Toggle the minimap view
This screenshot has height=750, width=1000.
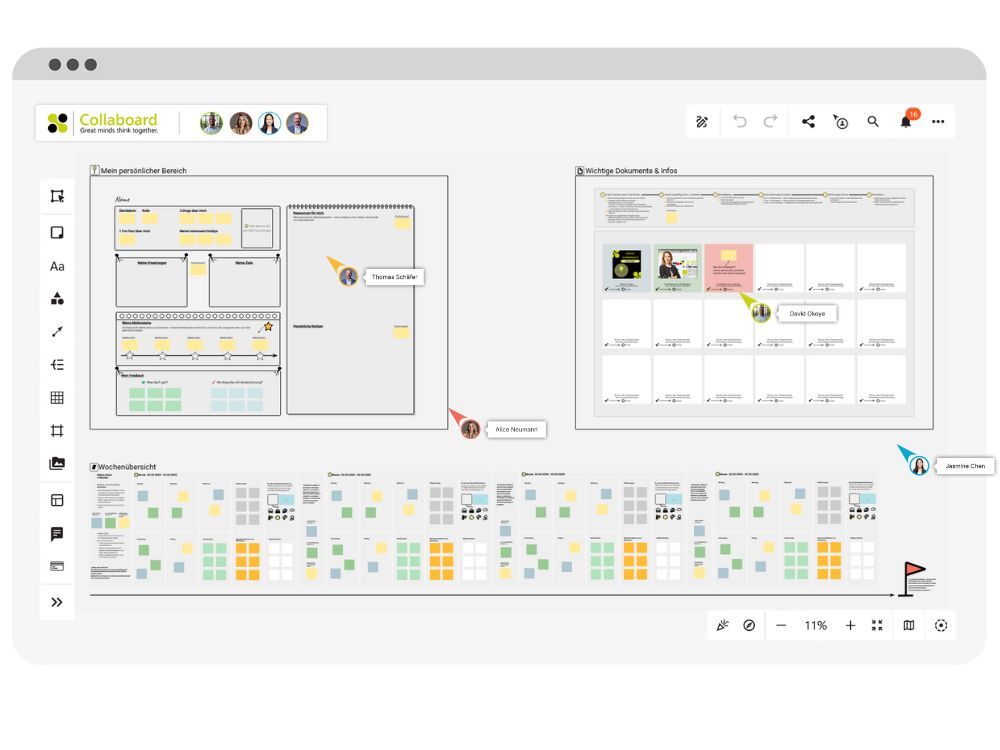[909, 625]
